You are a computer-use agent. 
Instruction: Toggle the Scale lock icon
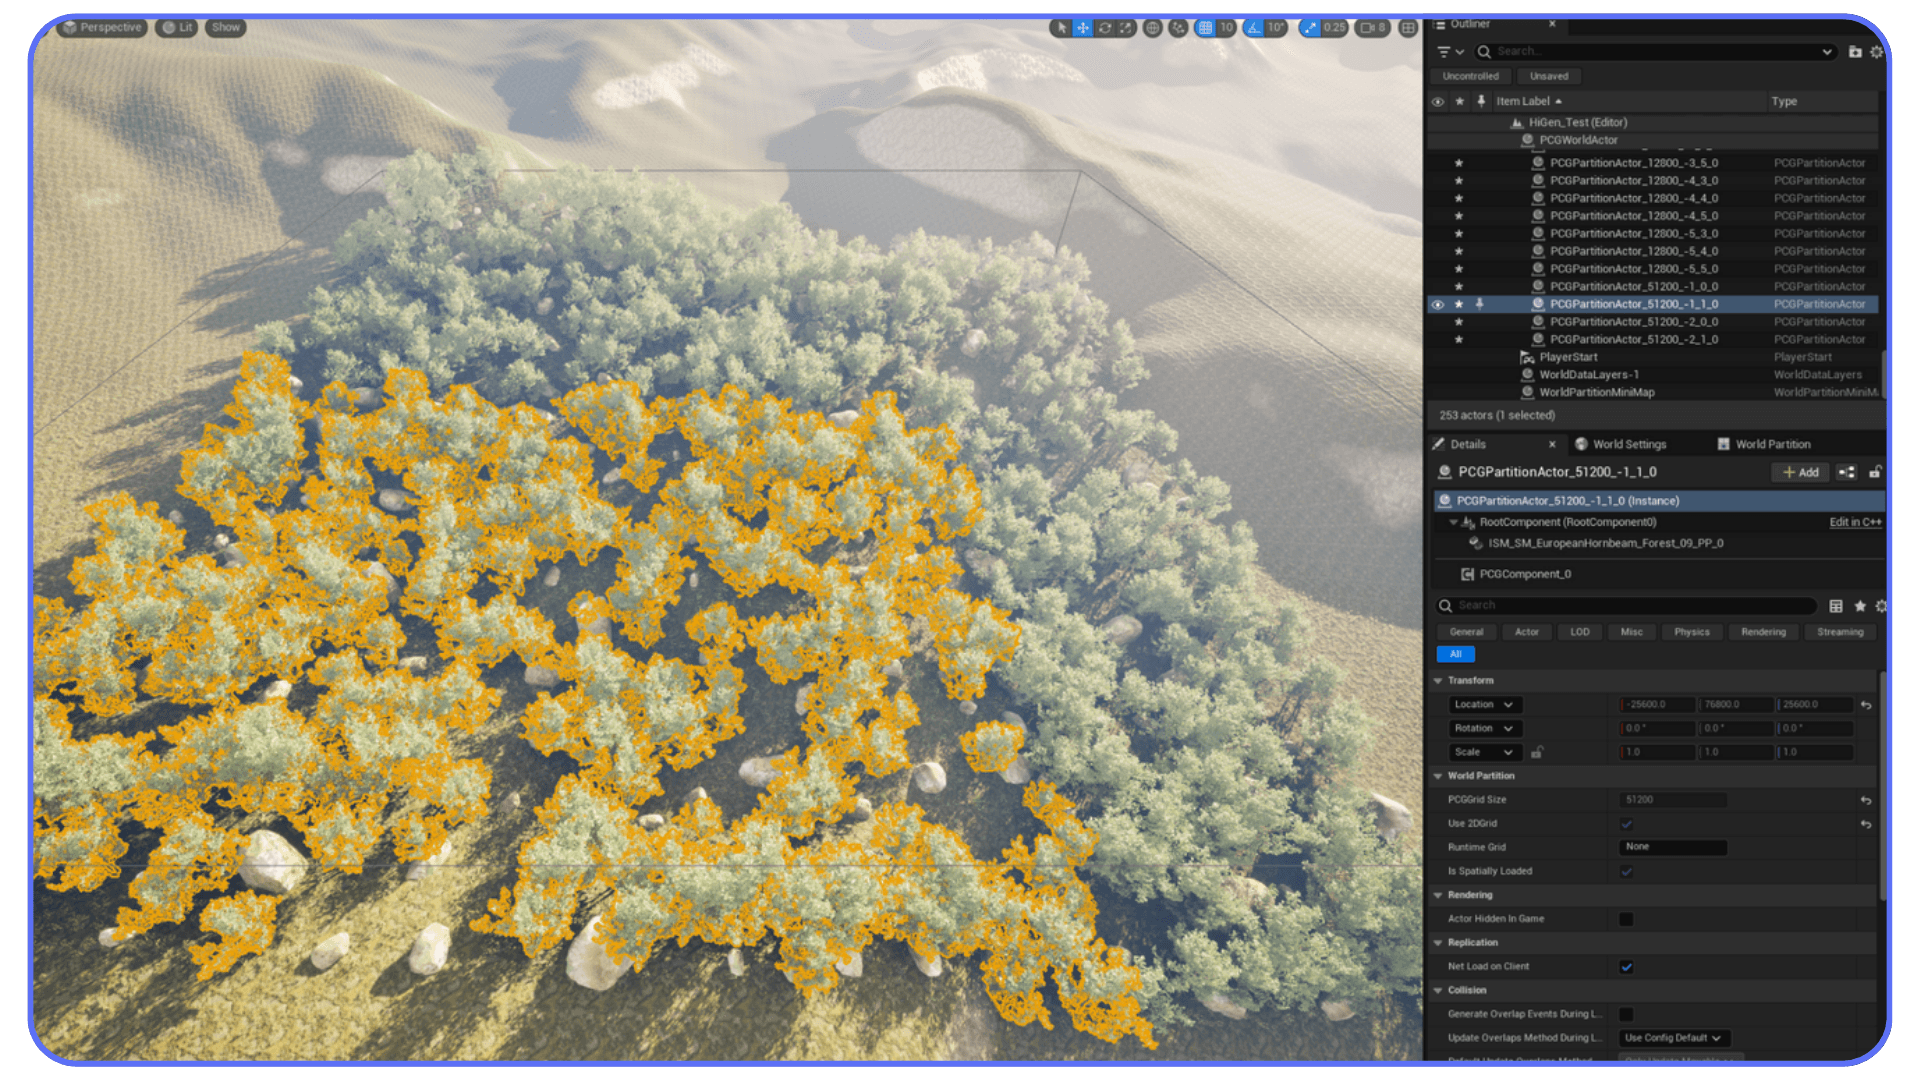point(1537,752)
